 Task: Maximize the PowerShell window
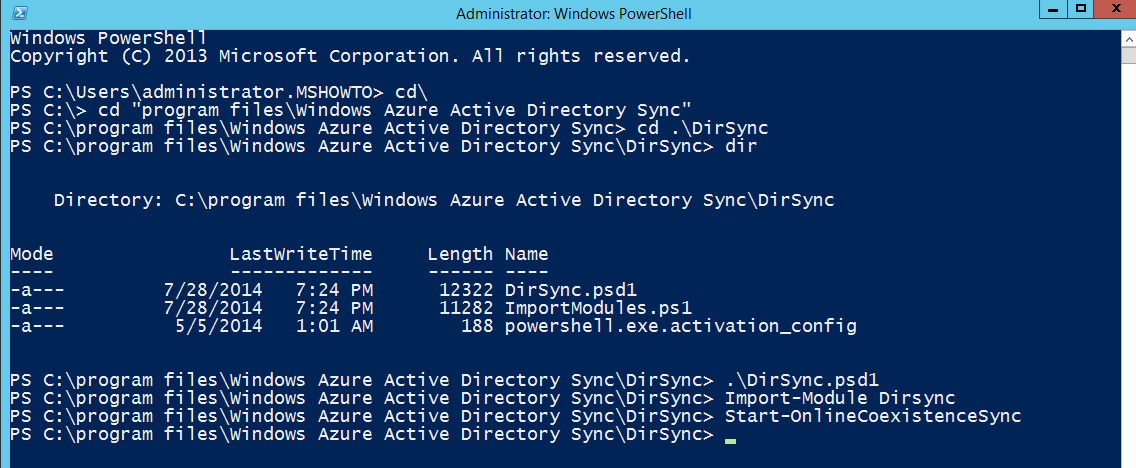point(1080,9)
